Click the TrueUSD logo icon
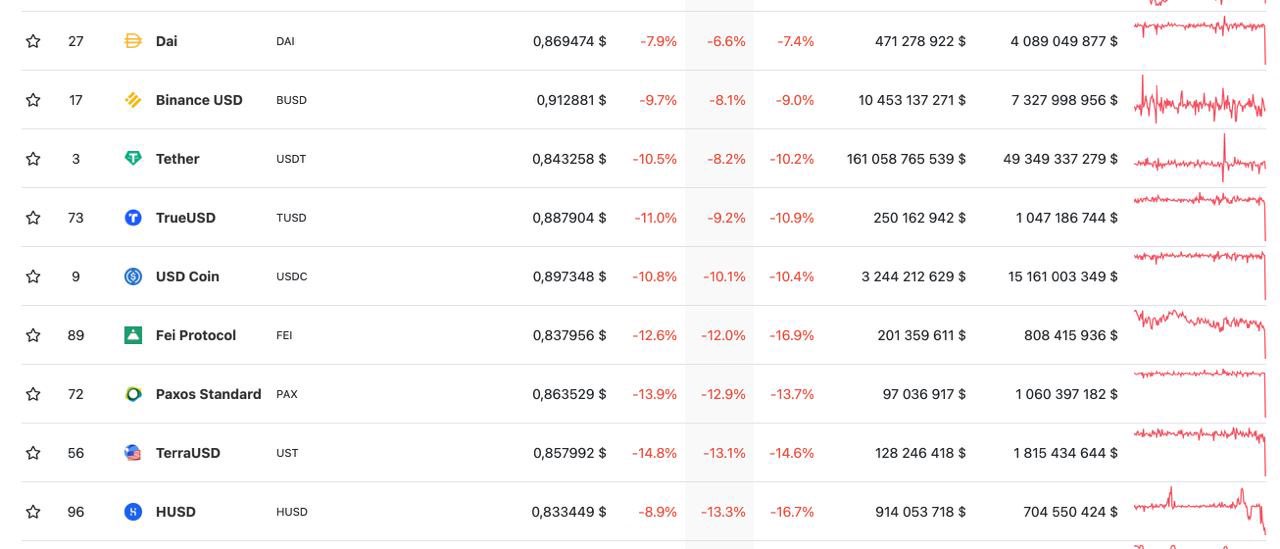 pyautogui.click(x=133, y=218)
